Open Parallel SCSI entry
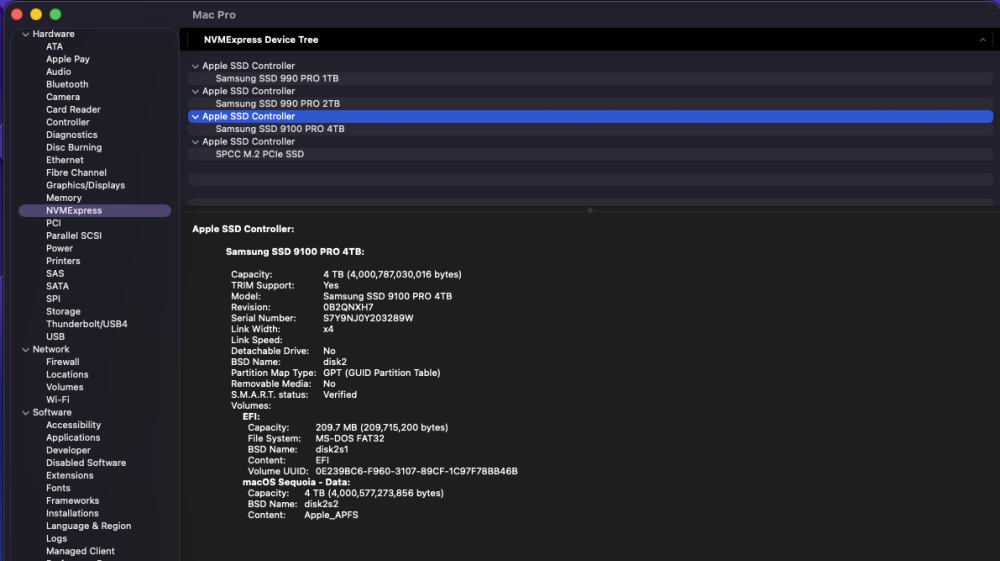1000x561 pixels. (x=74, y=236)
